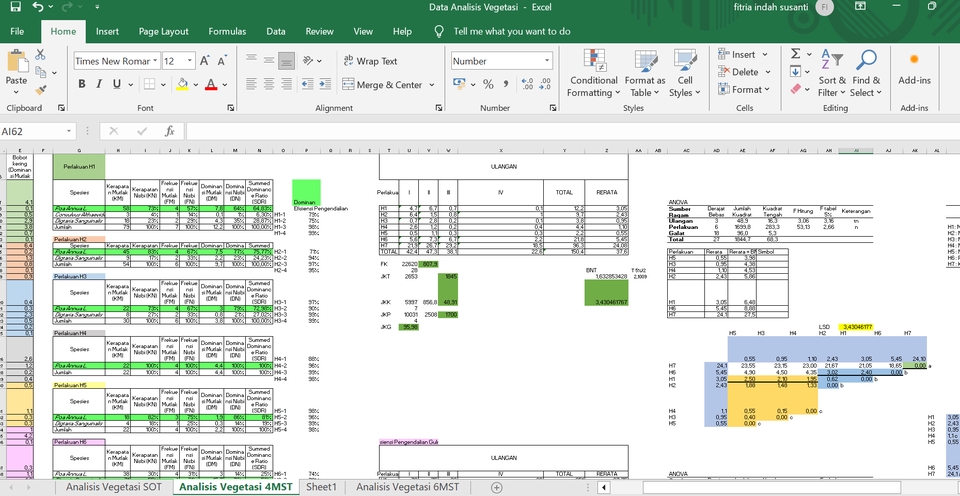The width and height of the screenshot is (960, 496).
Task: Open Format as Table gallery
Action: 645,72
